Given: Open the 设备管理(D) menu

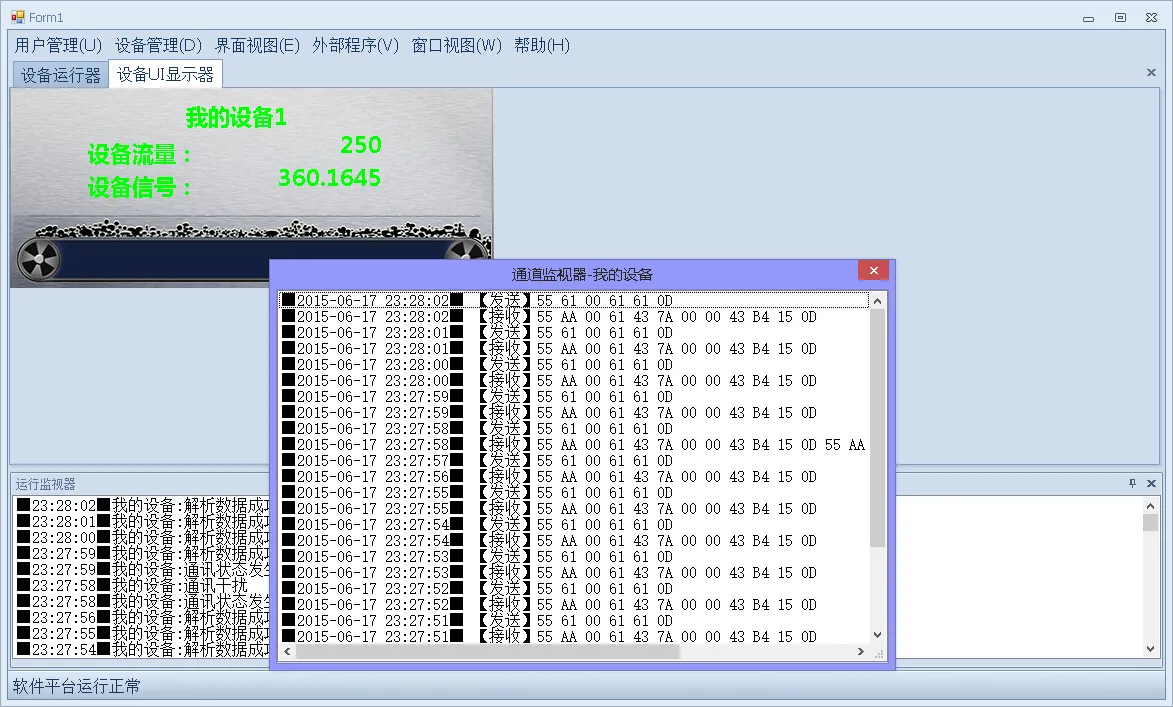Looking at the screenshot, I should [x=158, y=45].
